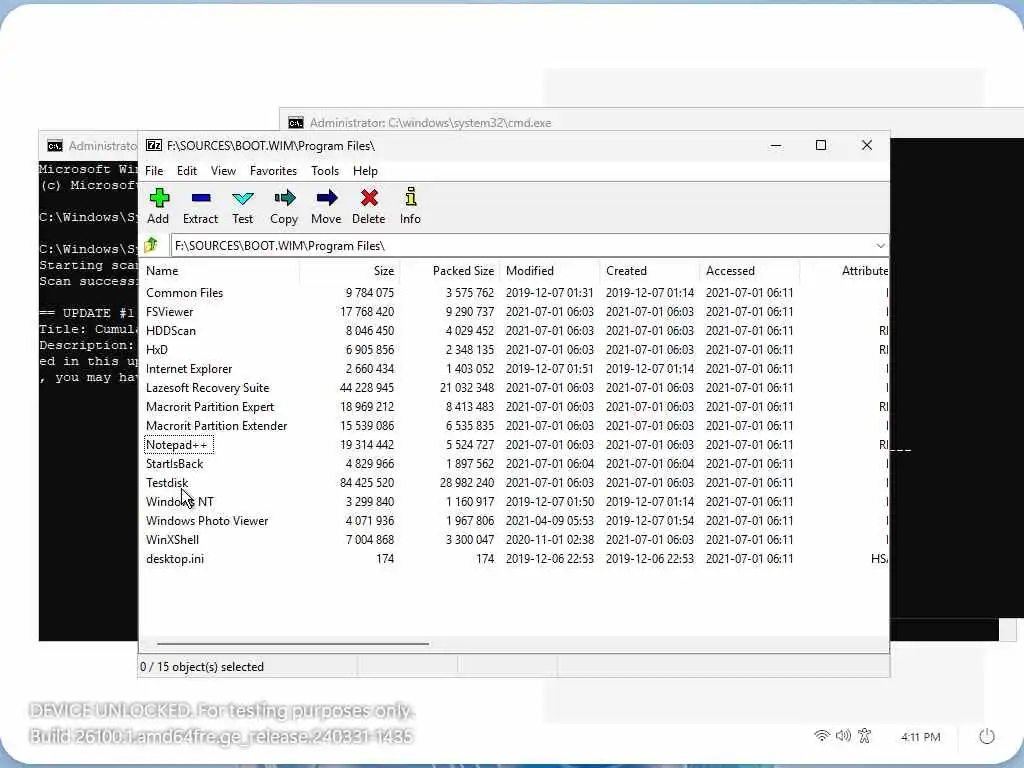Click packed size value 21 032 348
Image resolution: width=1024 pixels, height=768 pixels.
(x=466, y=387)
